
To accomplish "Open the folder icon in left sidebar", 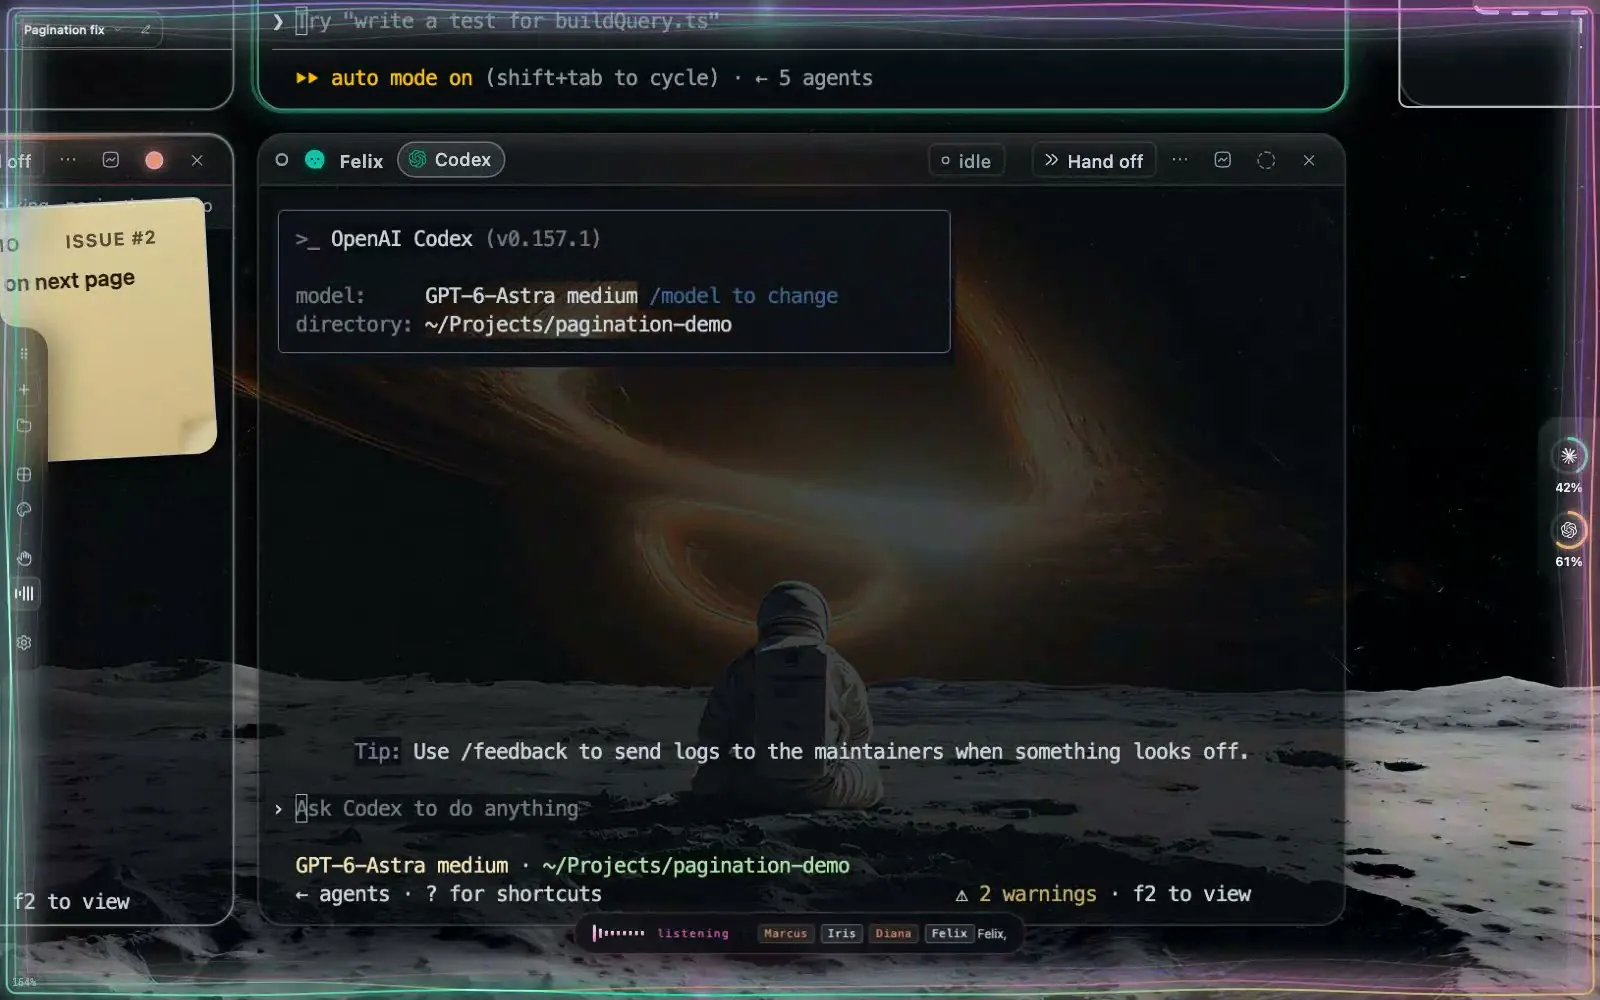I will coord(24,426).
